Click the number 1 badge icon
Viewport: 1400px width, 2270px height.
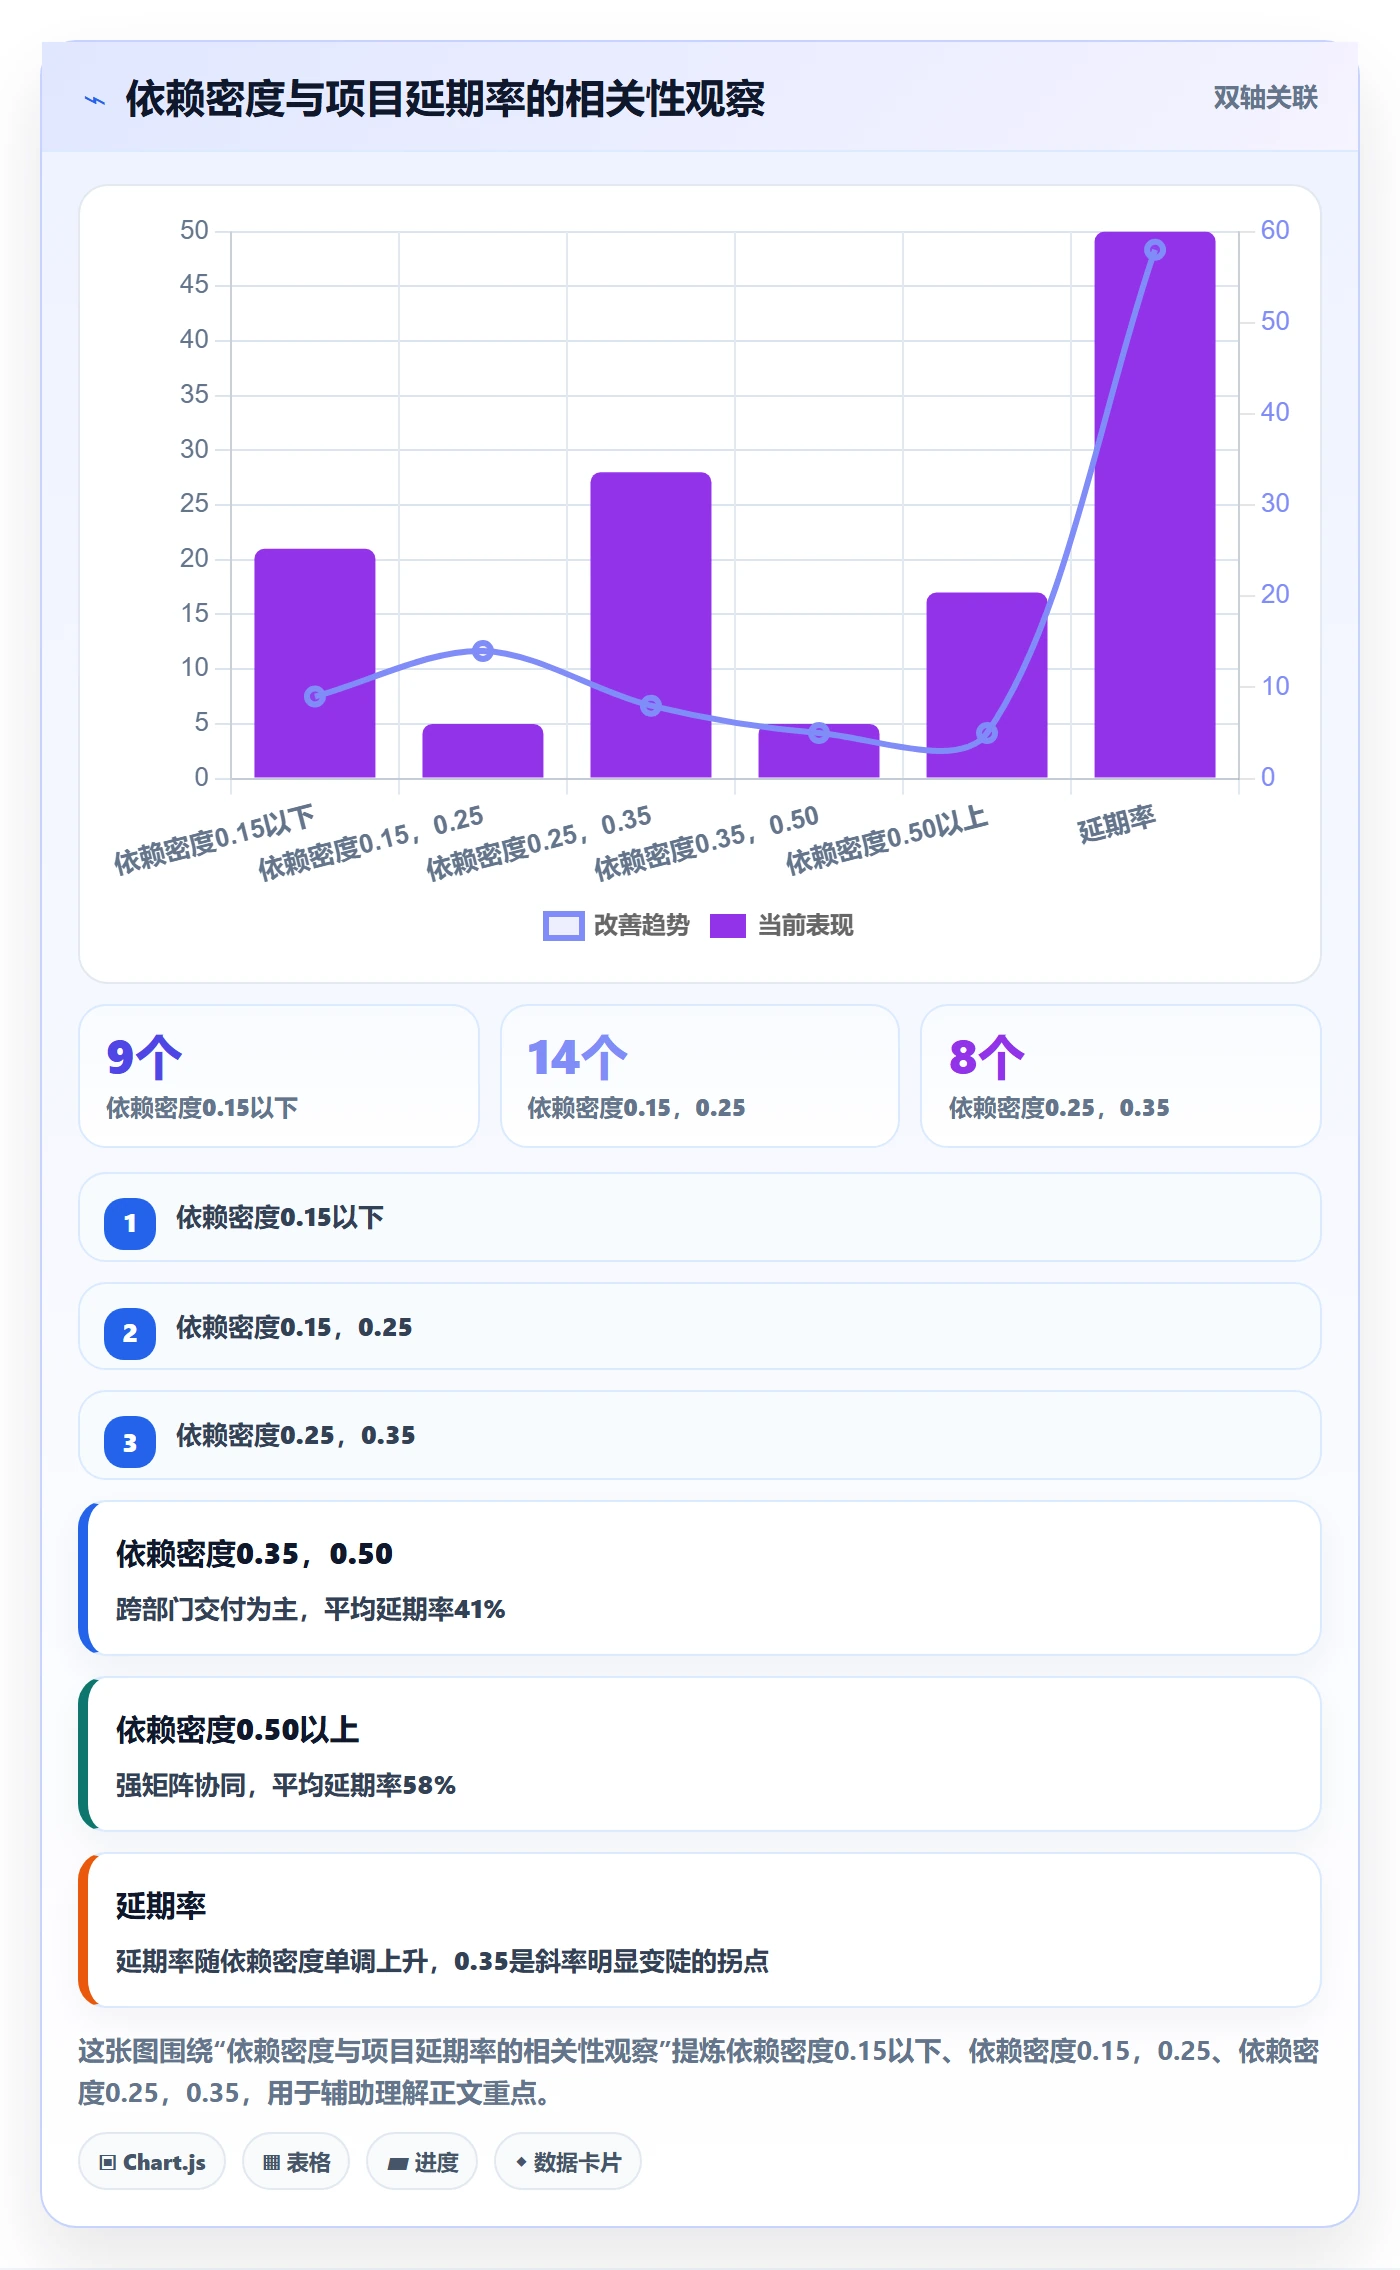(130, 1223)
